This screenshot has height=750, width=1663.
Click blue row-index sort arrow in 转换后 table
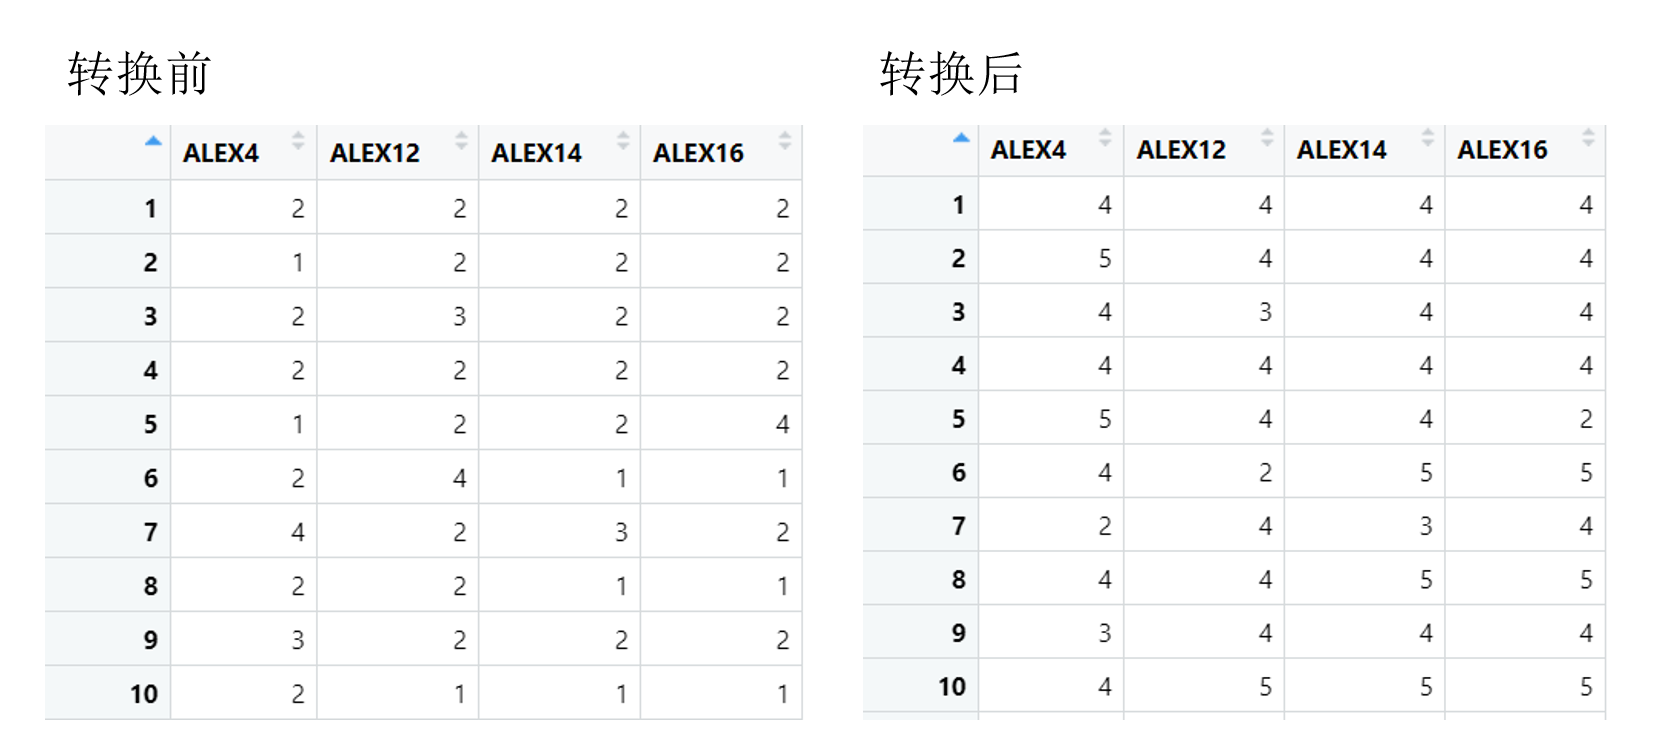(961, 138)
